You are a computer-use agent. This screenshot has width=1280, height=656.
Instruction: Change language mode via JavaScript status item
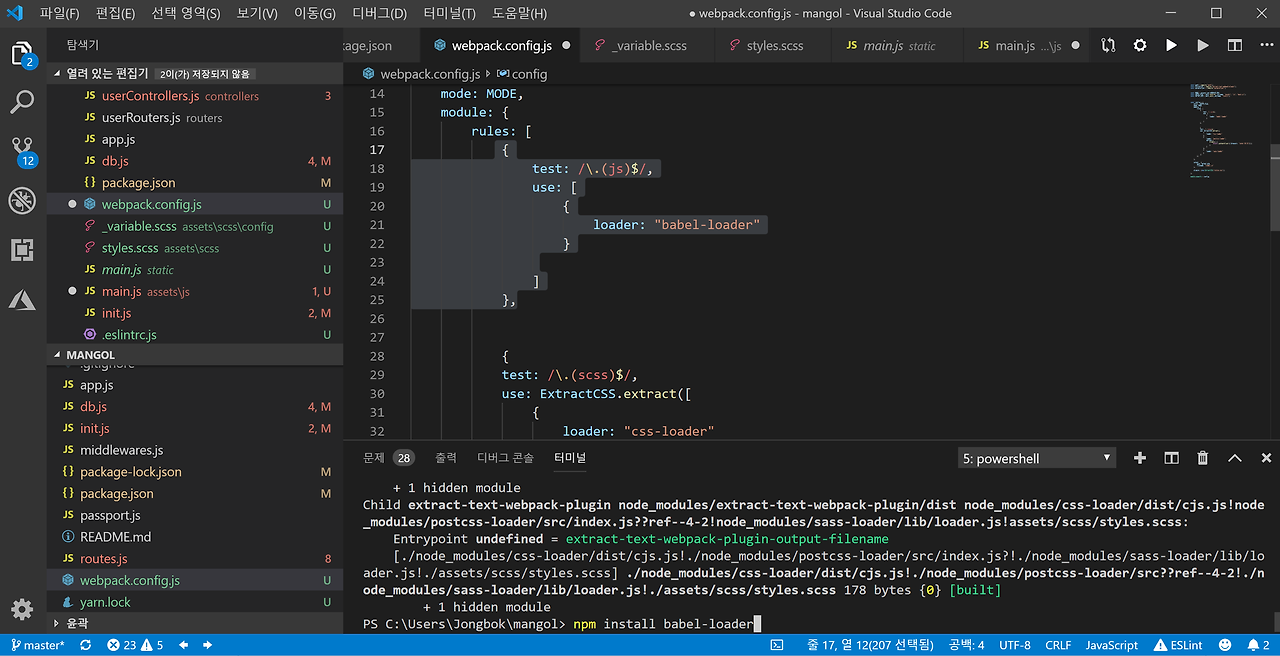pyautogui.click(x=1111, y=645)
